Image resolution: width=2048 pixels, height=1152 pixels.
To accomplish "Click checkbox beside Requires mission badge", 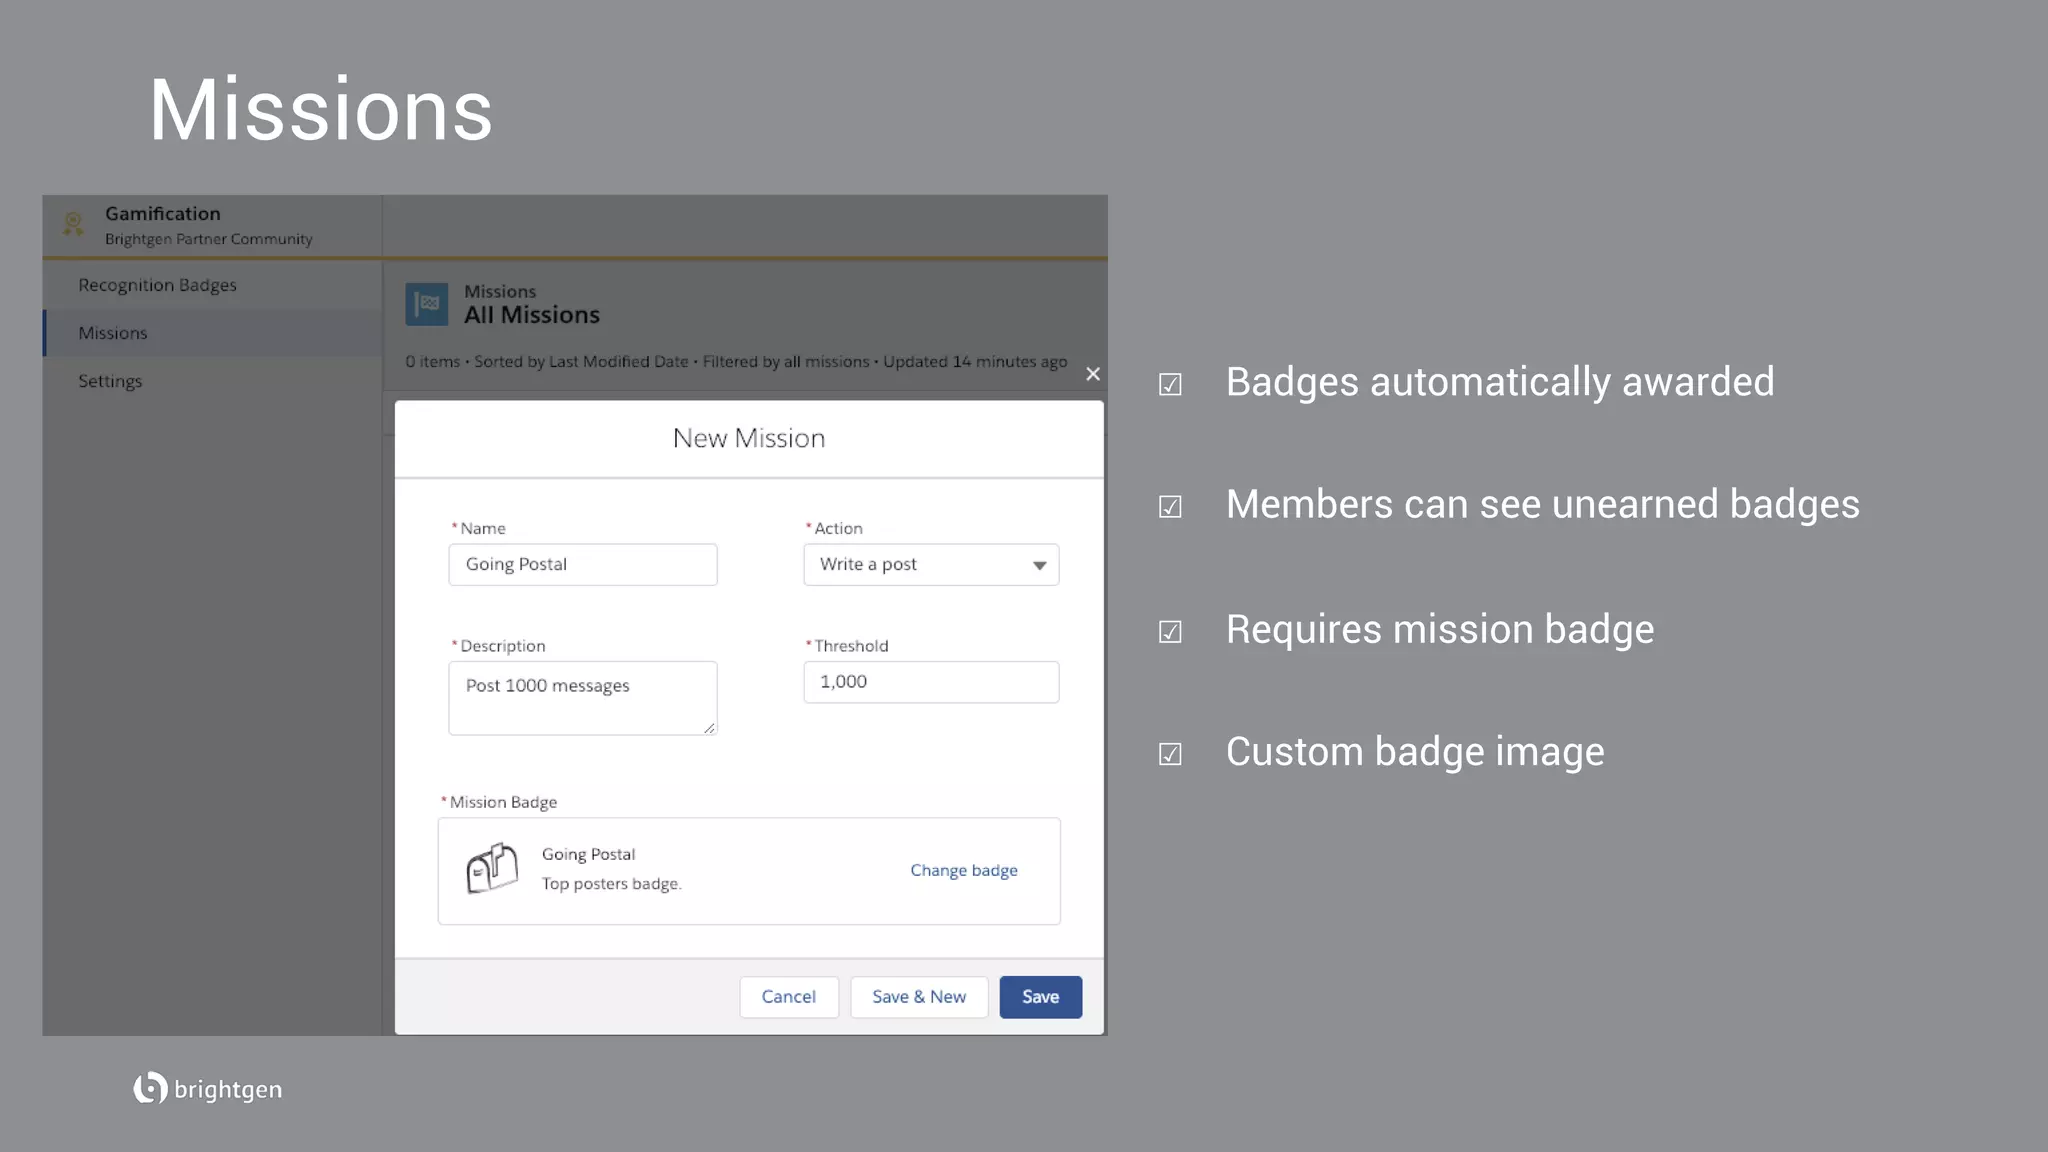I will pyautogui.click(x=1170, y=632).
